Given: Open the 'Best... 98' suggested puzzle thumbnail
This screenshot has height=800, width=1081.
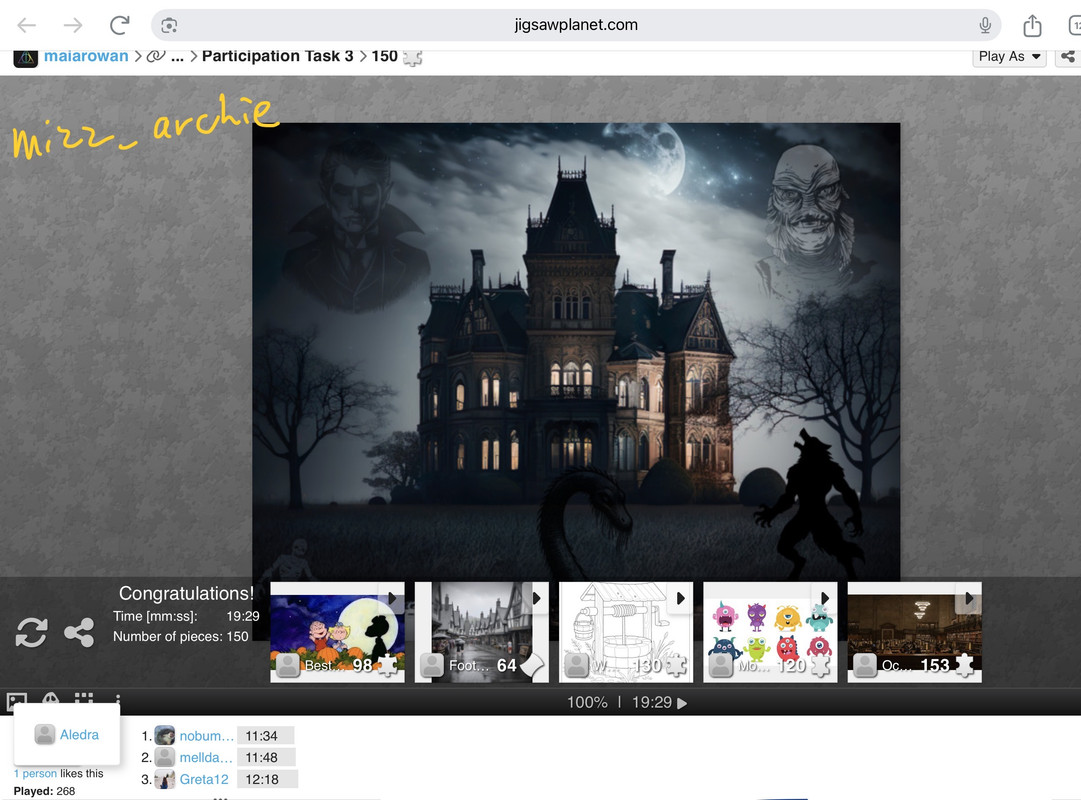Looking at the screenshot, I should pyautogui.click(x=337, y=632).
